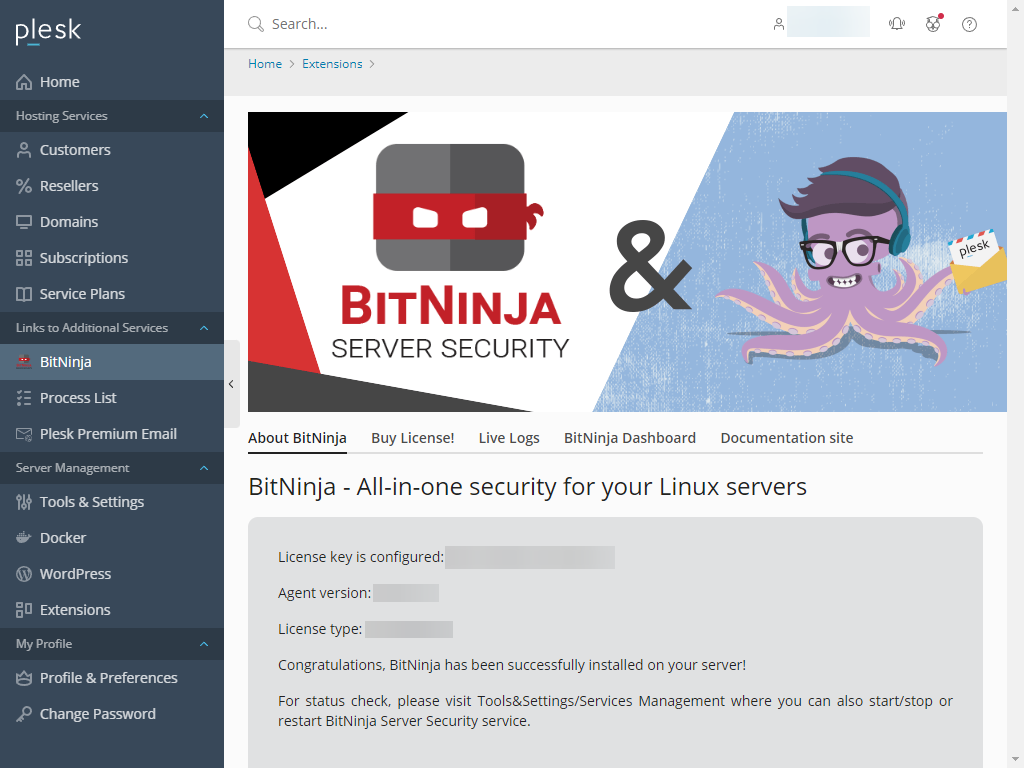Image resolution: width=1024 pixels, height=768 pixels.
Task: Click the feedback globe icon in top bar
Action: 933,23
